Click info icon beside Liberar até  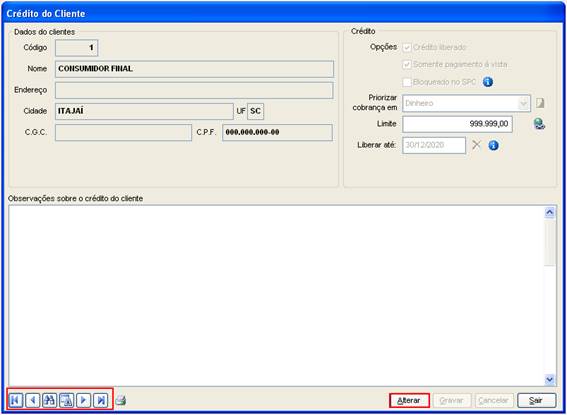click(494, 145)
